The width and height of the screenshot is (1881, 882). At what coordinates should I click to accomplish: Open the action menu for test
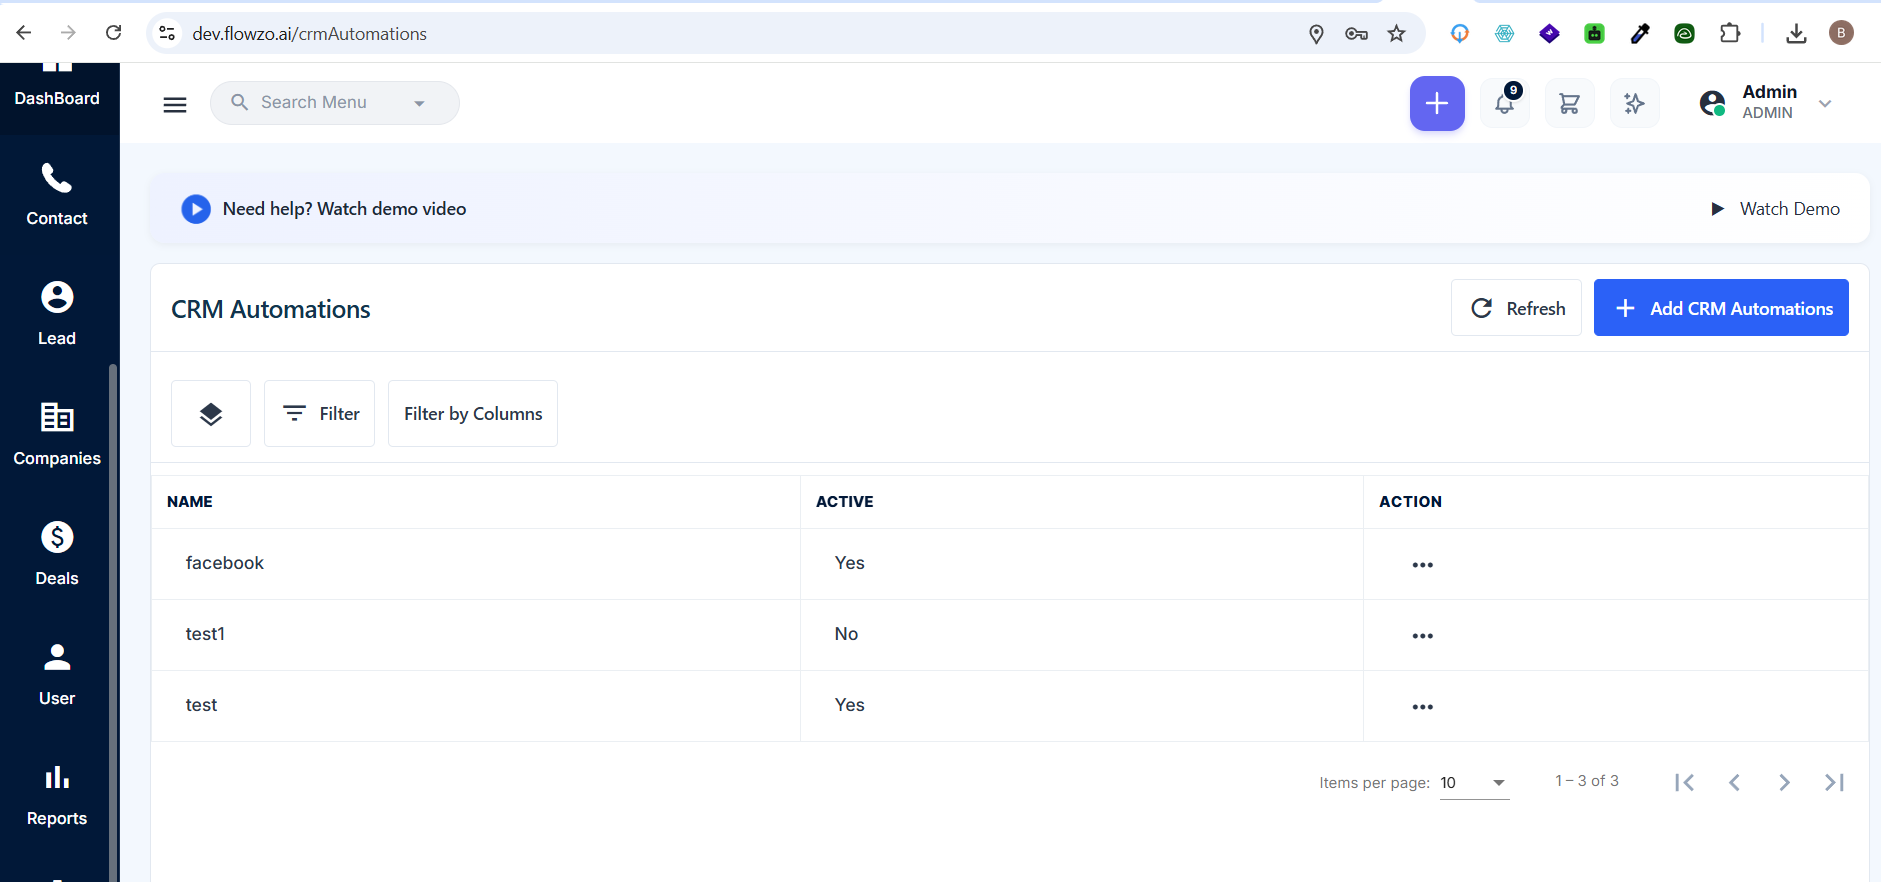(1423, 707)
